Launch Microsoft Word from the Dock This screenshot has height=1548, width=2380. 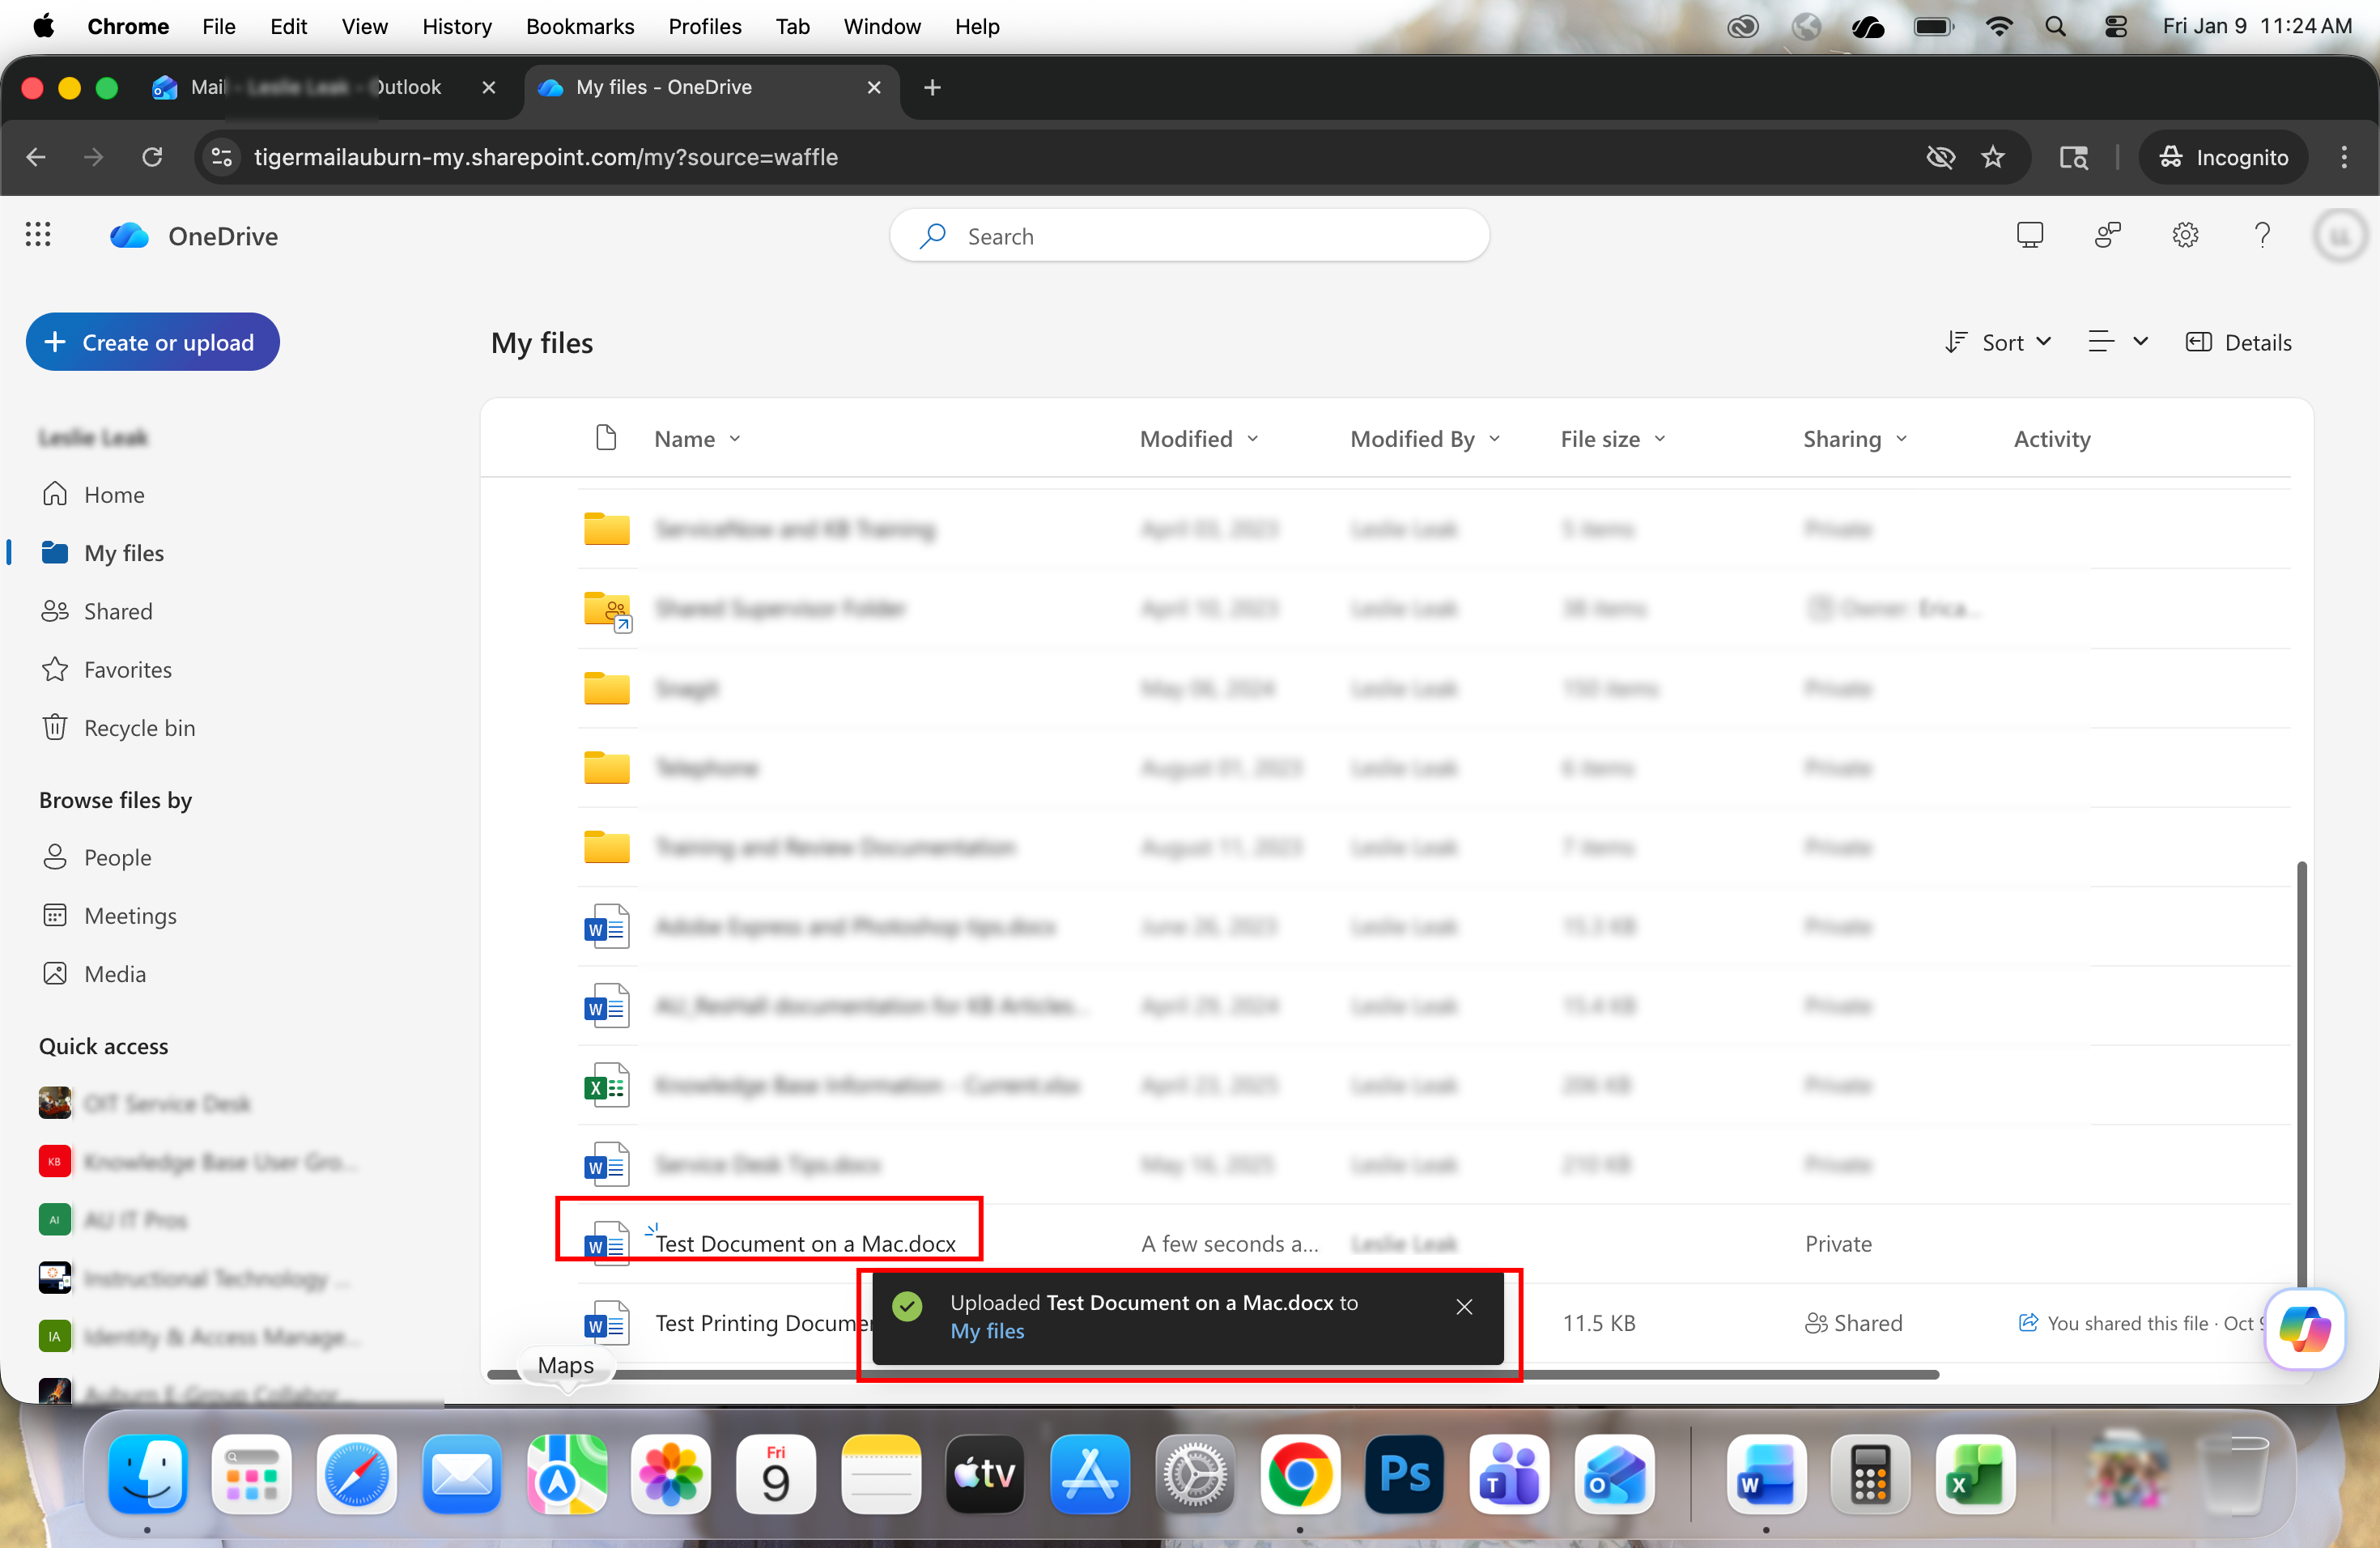pos(1766,1477)
